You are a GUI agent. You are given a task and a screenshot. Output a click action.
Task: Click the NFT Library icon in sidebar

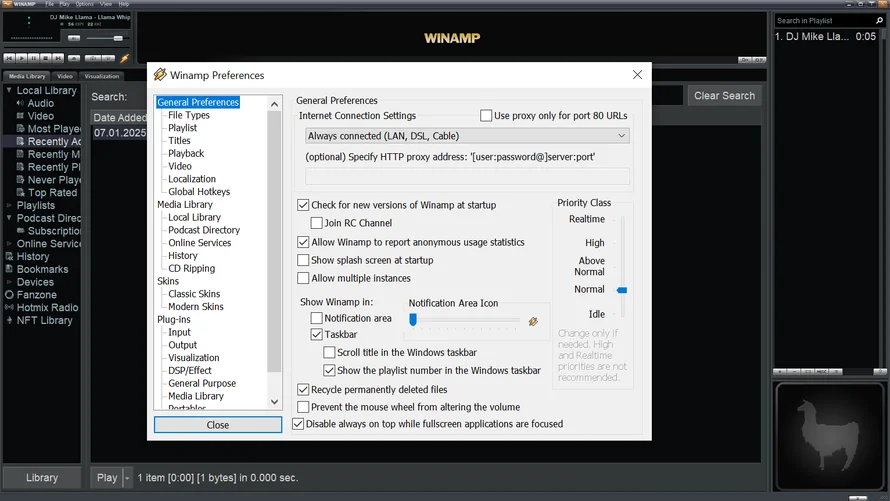tap(9, 320)
